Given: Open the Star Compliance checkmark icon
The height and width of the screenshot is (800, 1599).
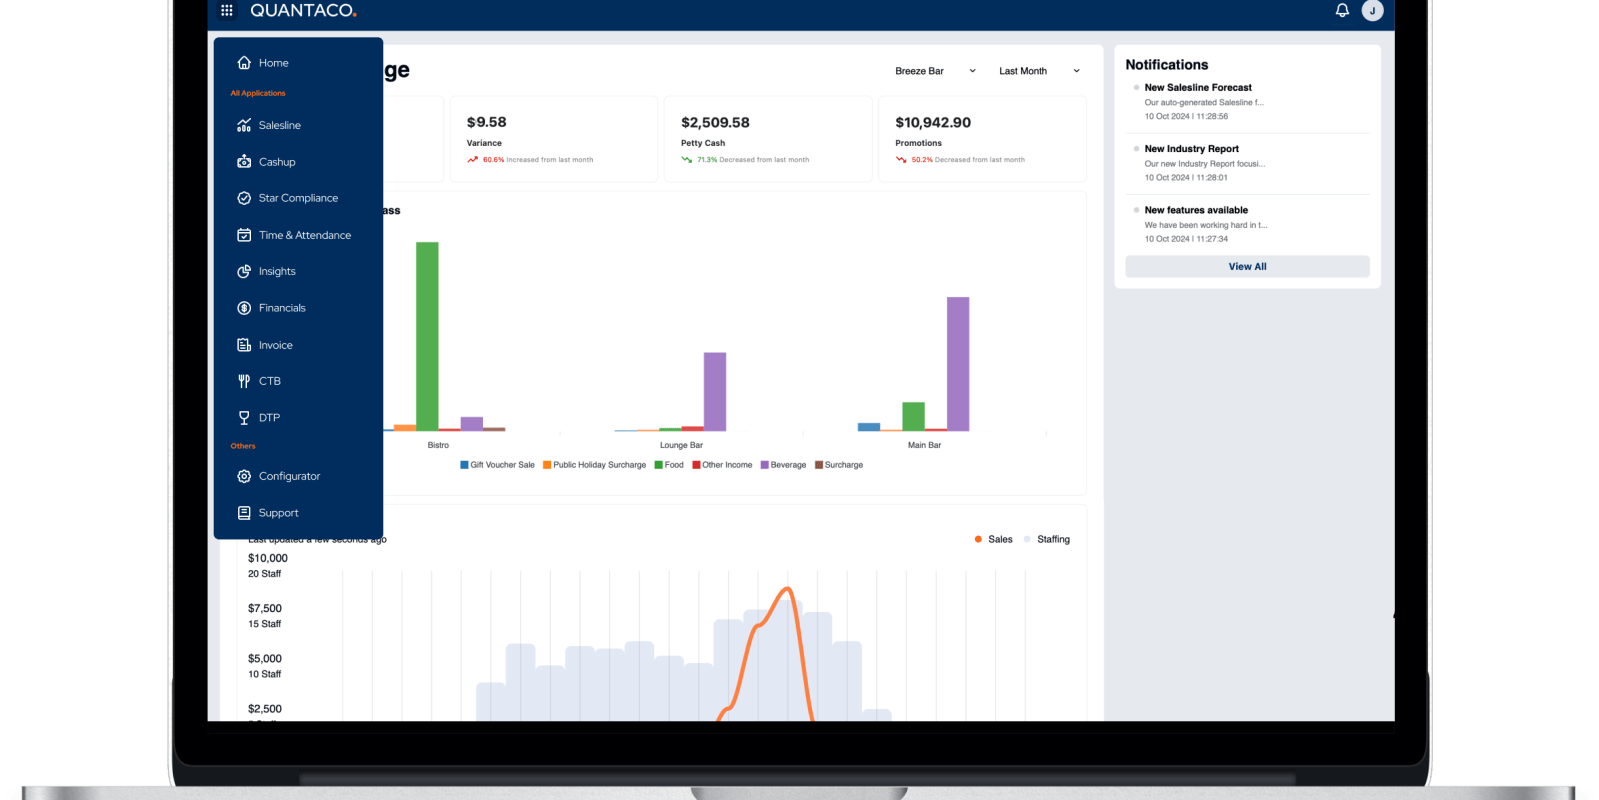Looking at the screenshot, I should pos(244,198).
